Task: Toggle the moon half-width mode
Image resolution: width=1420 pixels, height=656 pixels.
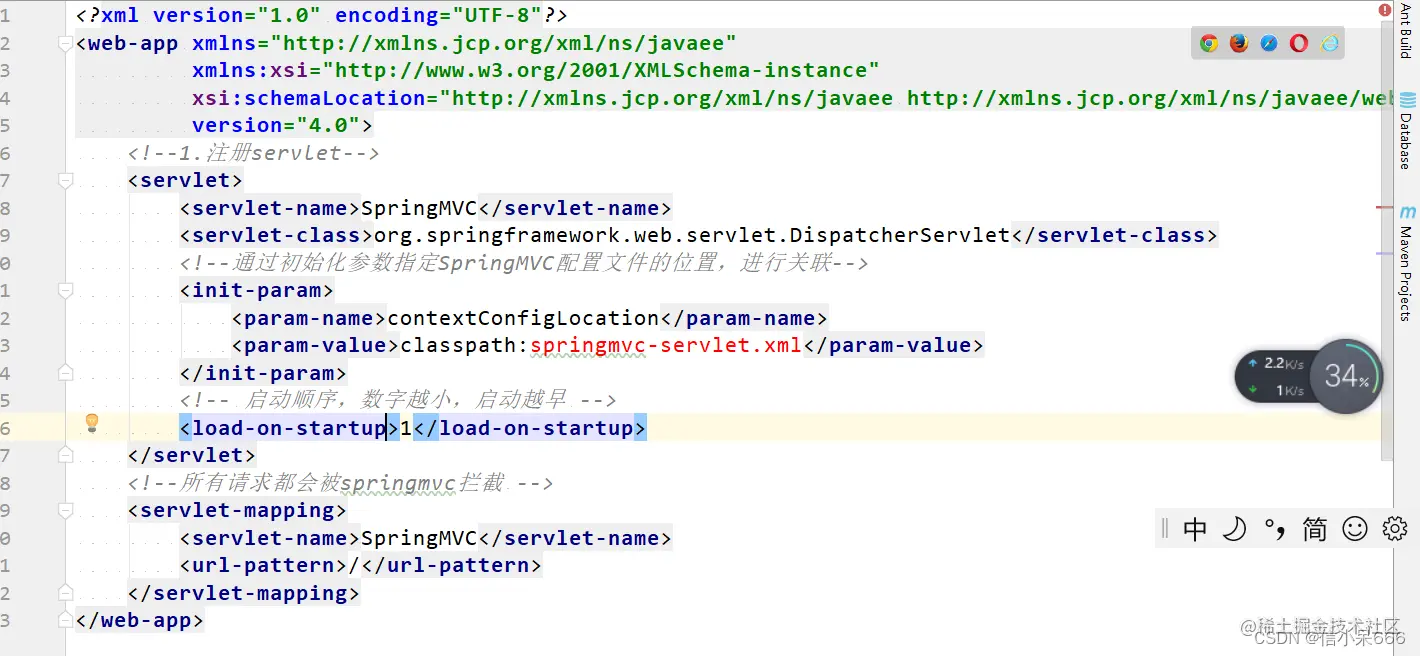Action: (1235, 529)
